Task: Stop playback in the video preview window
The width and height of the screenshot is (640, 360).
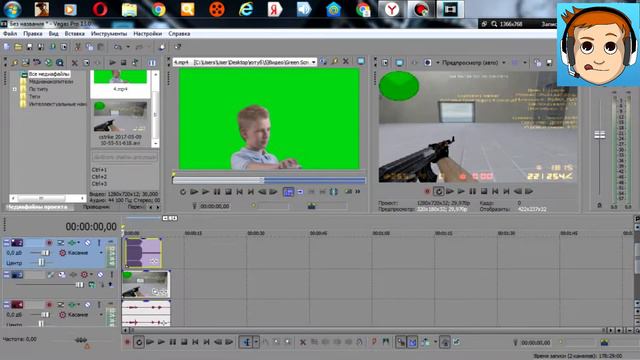Action: [484, 191]
